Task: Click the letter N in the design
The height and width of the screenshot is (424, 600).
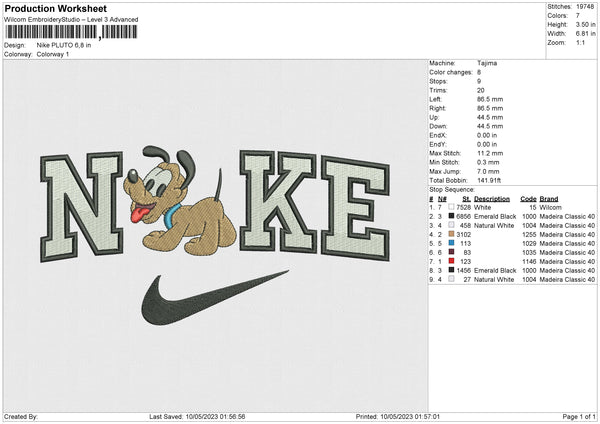Action: (x=82, y=207)
